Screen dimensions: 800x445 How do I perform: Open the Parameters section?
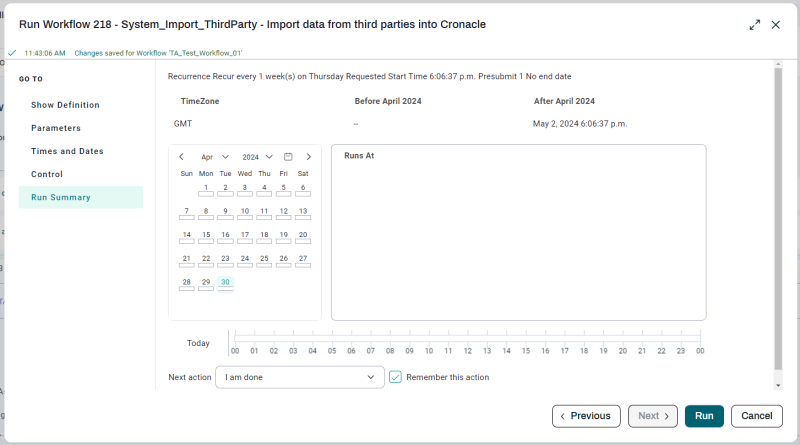point(56,128)
